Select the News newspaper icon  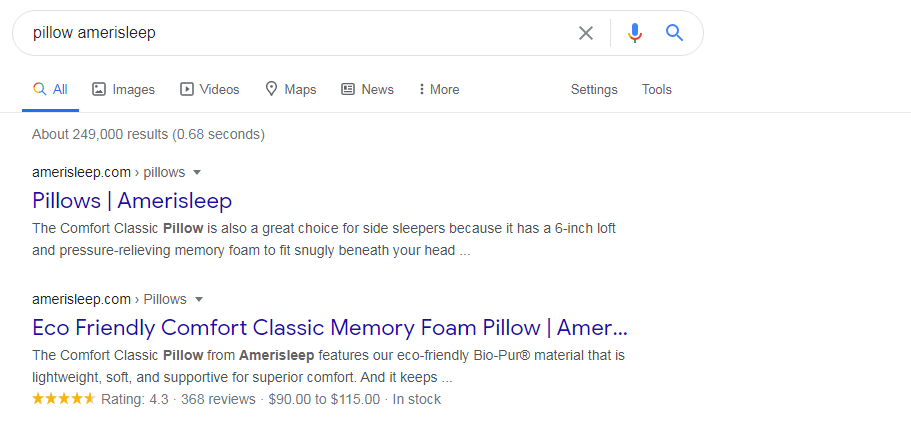pos(348,89)
